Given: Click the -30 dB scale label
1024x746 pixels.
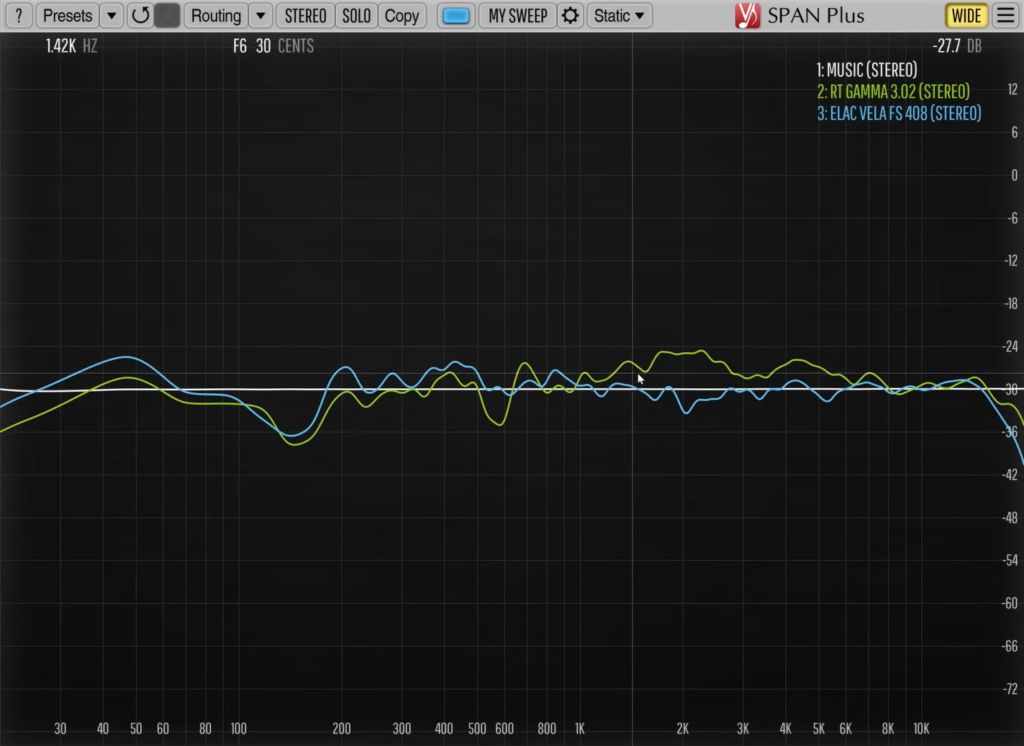Looking at the screenshot, I should [1010, 389].
